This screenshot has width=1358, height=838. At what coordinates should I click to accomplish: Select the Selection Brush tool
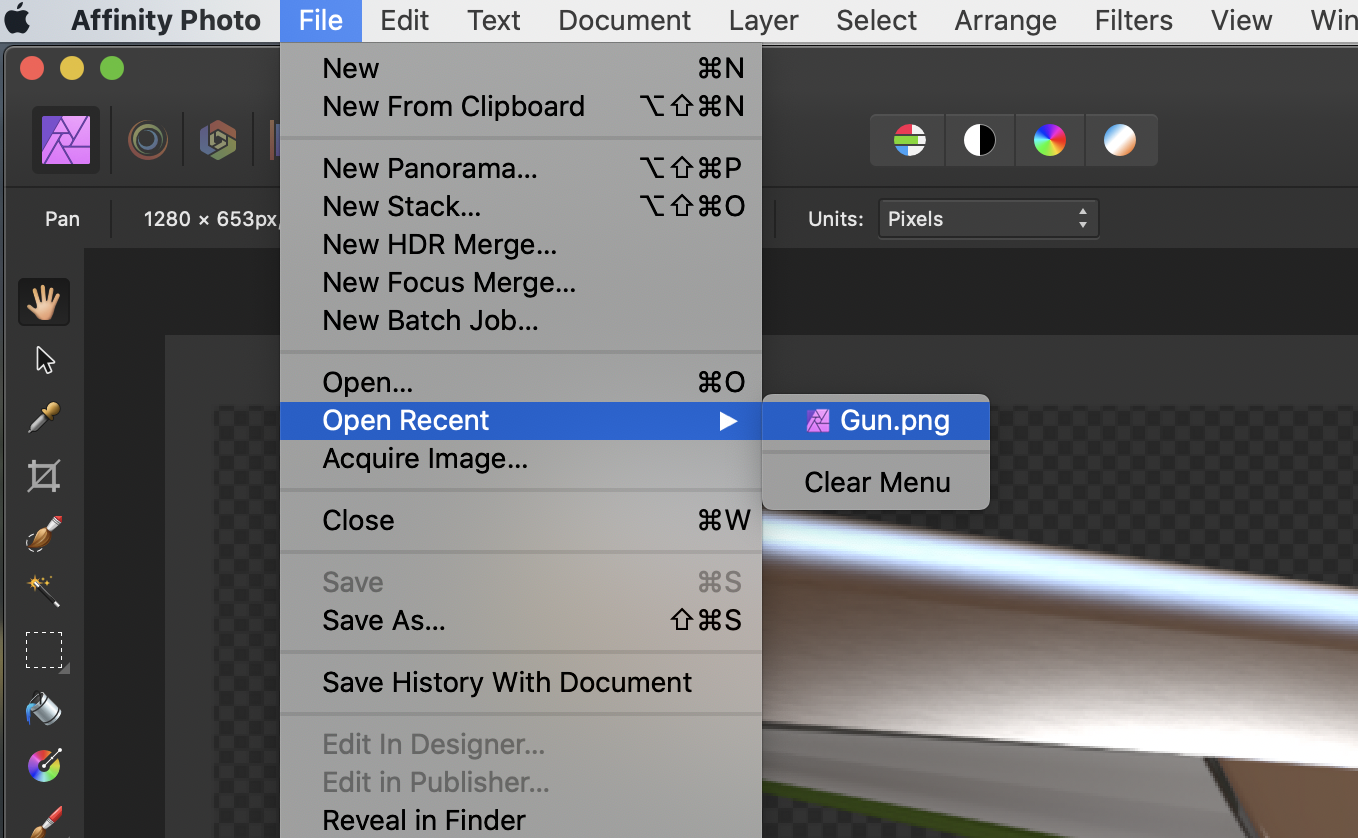pos(44,534)
